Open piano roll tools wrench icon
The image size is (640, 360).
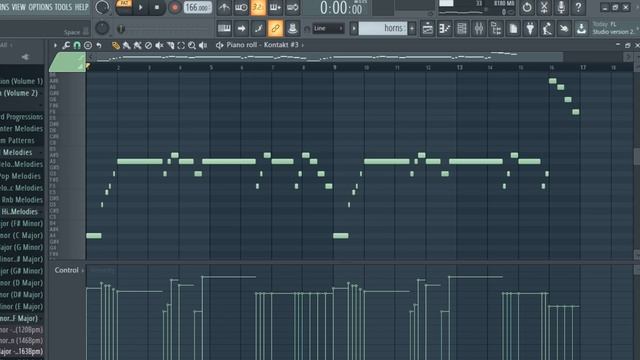click(x=66, y=45)
